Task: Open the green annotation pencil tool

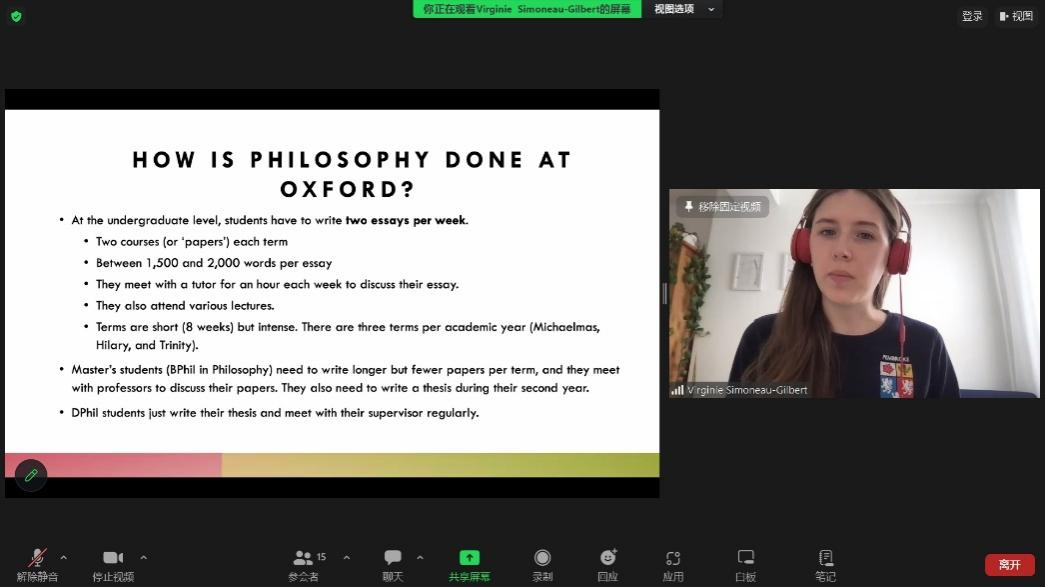Action: [x=31, y=475]
